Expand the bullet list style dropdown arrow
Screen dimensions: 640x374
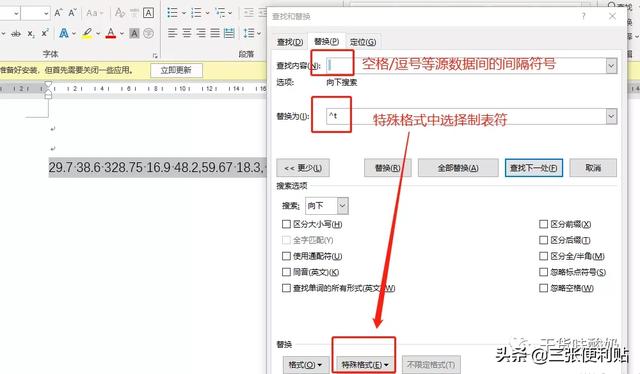(183, 13)
